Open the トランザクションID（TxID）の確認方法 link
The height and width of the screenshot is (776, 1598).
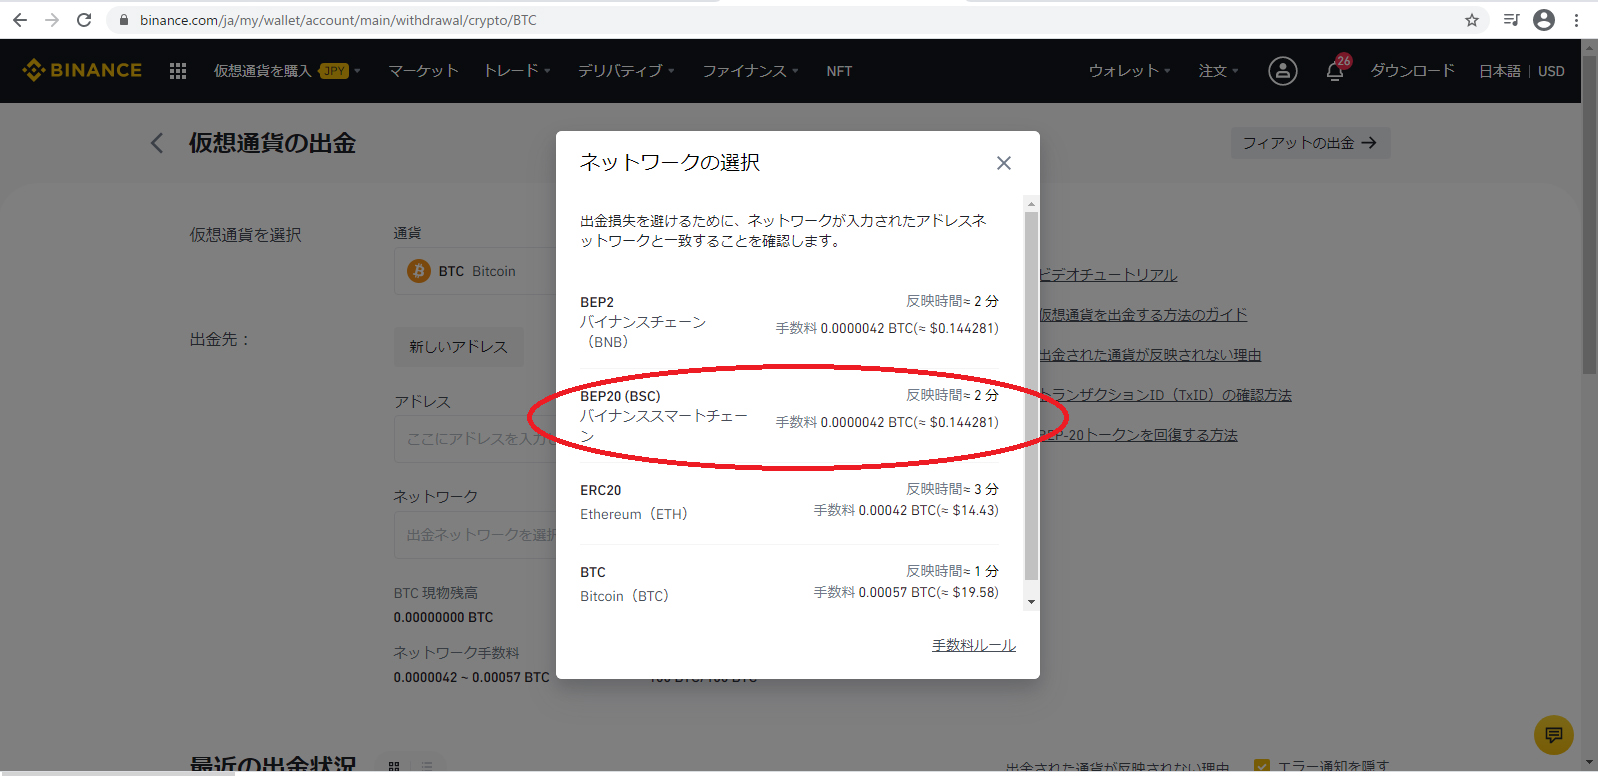point(1165,395)
